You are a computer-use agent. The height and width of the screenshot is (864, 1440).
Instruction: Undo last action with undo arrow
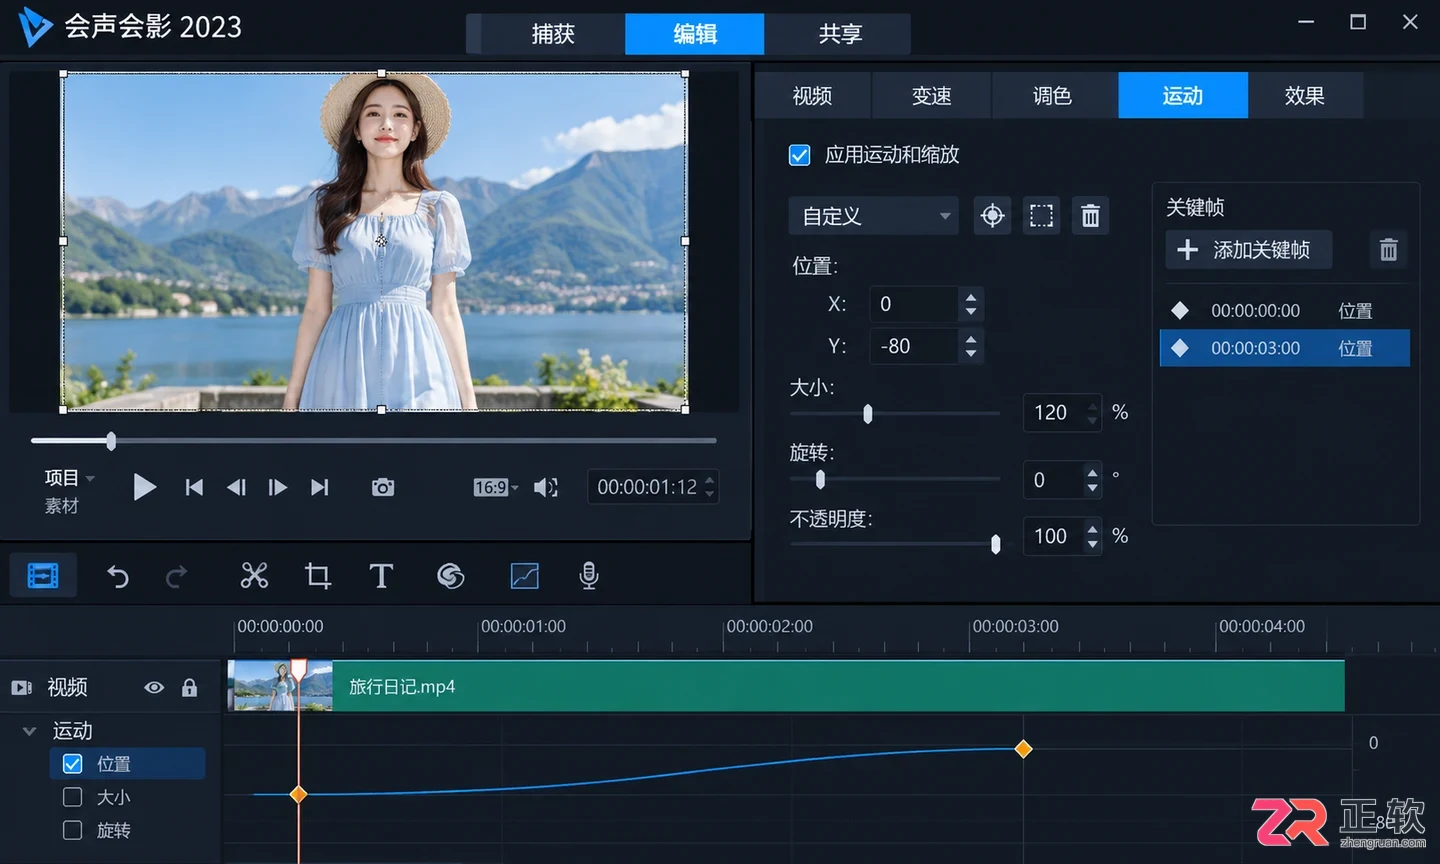pos(118,576)
